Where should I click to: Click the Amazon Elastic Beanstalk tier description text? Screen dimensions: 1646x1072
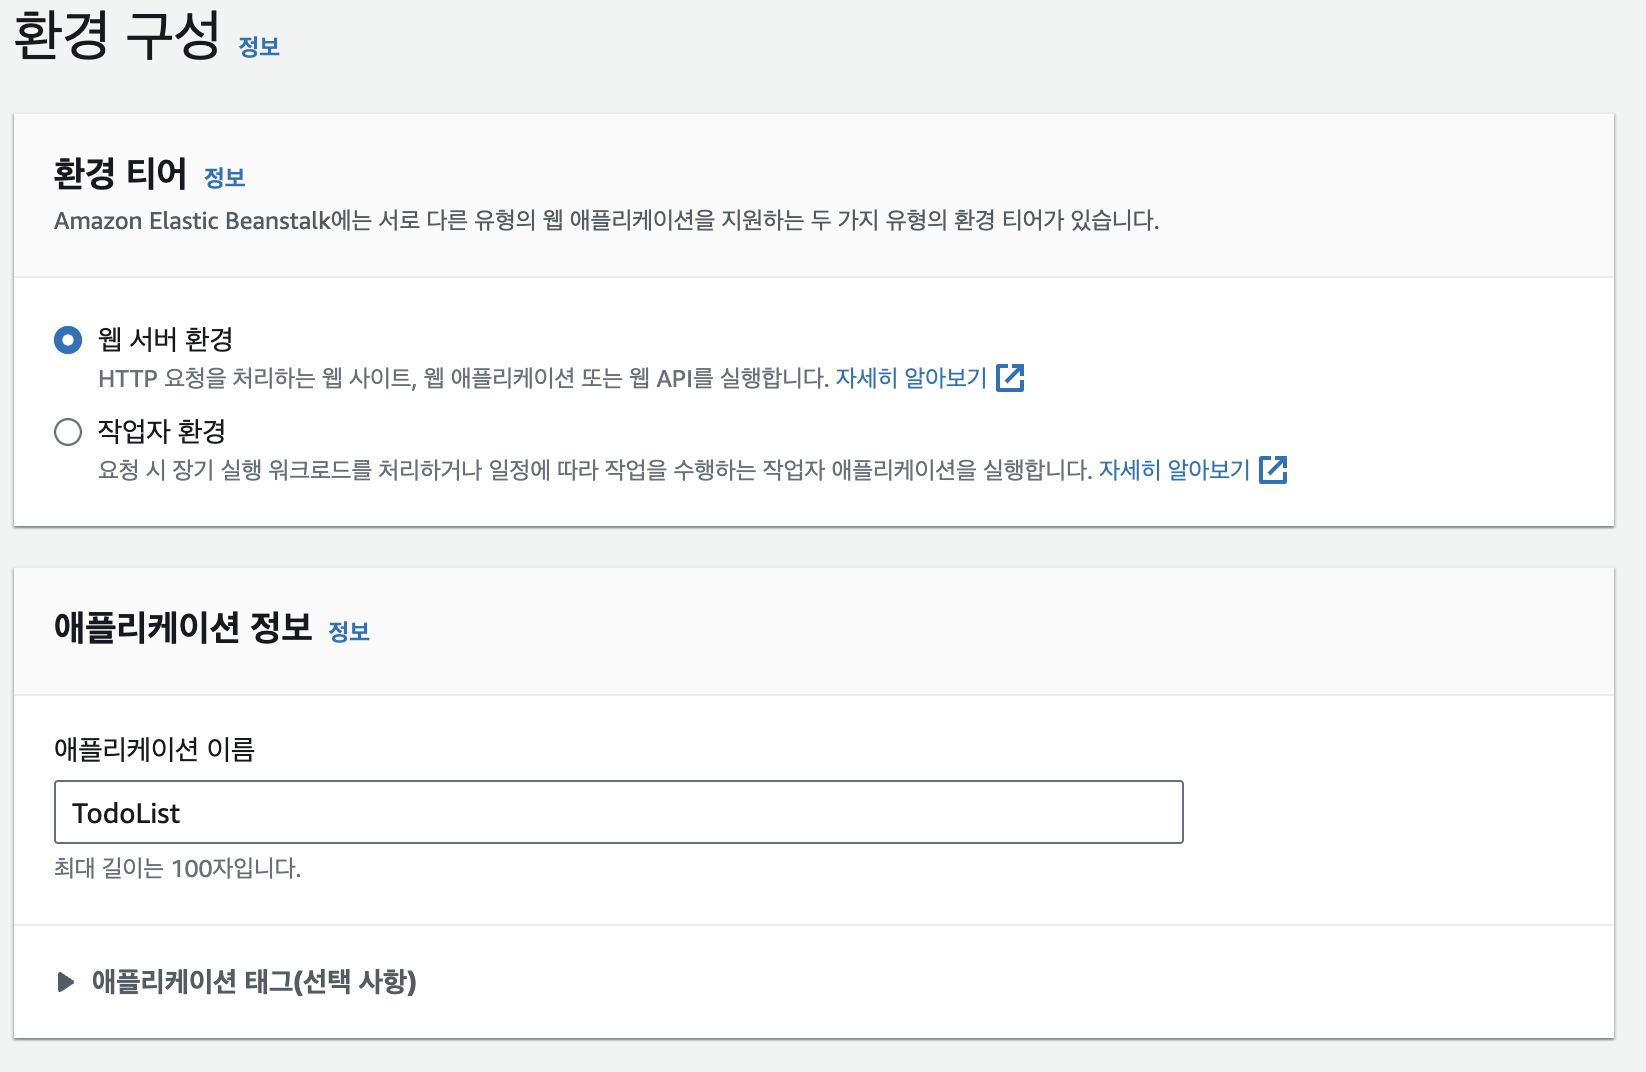(x=606, y=221)
